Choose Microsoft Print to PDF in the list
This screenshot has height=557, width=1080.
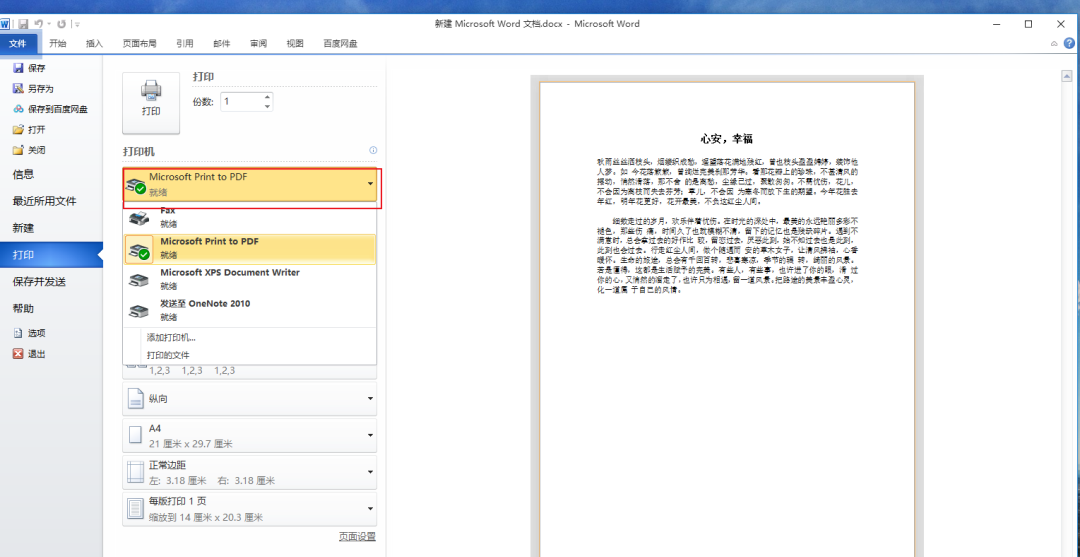click(x=249, y=249)
